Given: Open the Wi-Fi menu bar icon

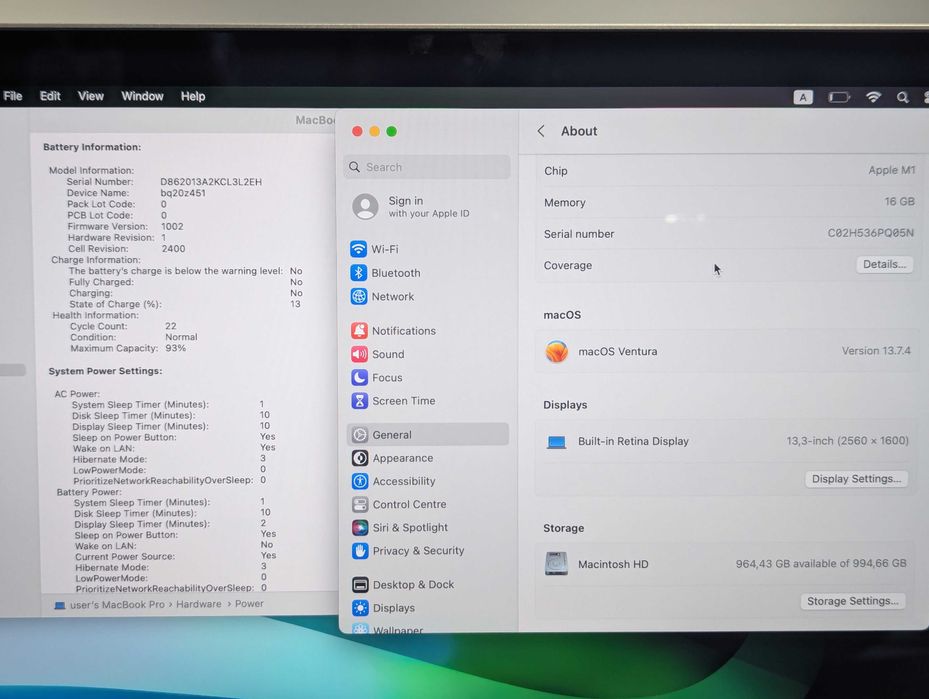Looking at the screenshot, I should (873, 97).
